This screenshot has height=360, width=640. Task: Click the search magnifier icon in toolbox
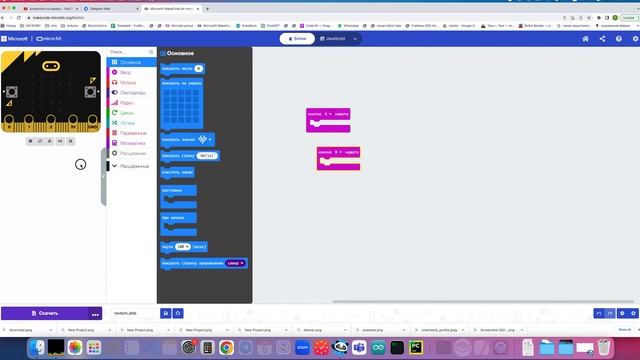(151, 52)
